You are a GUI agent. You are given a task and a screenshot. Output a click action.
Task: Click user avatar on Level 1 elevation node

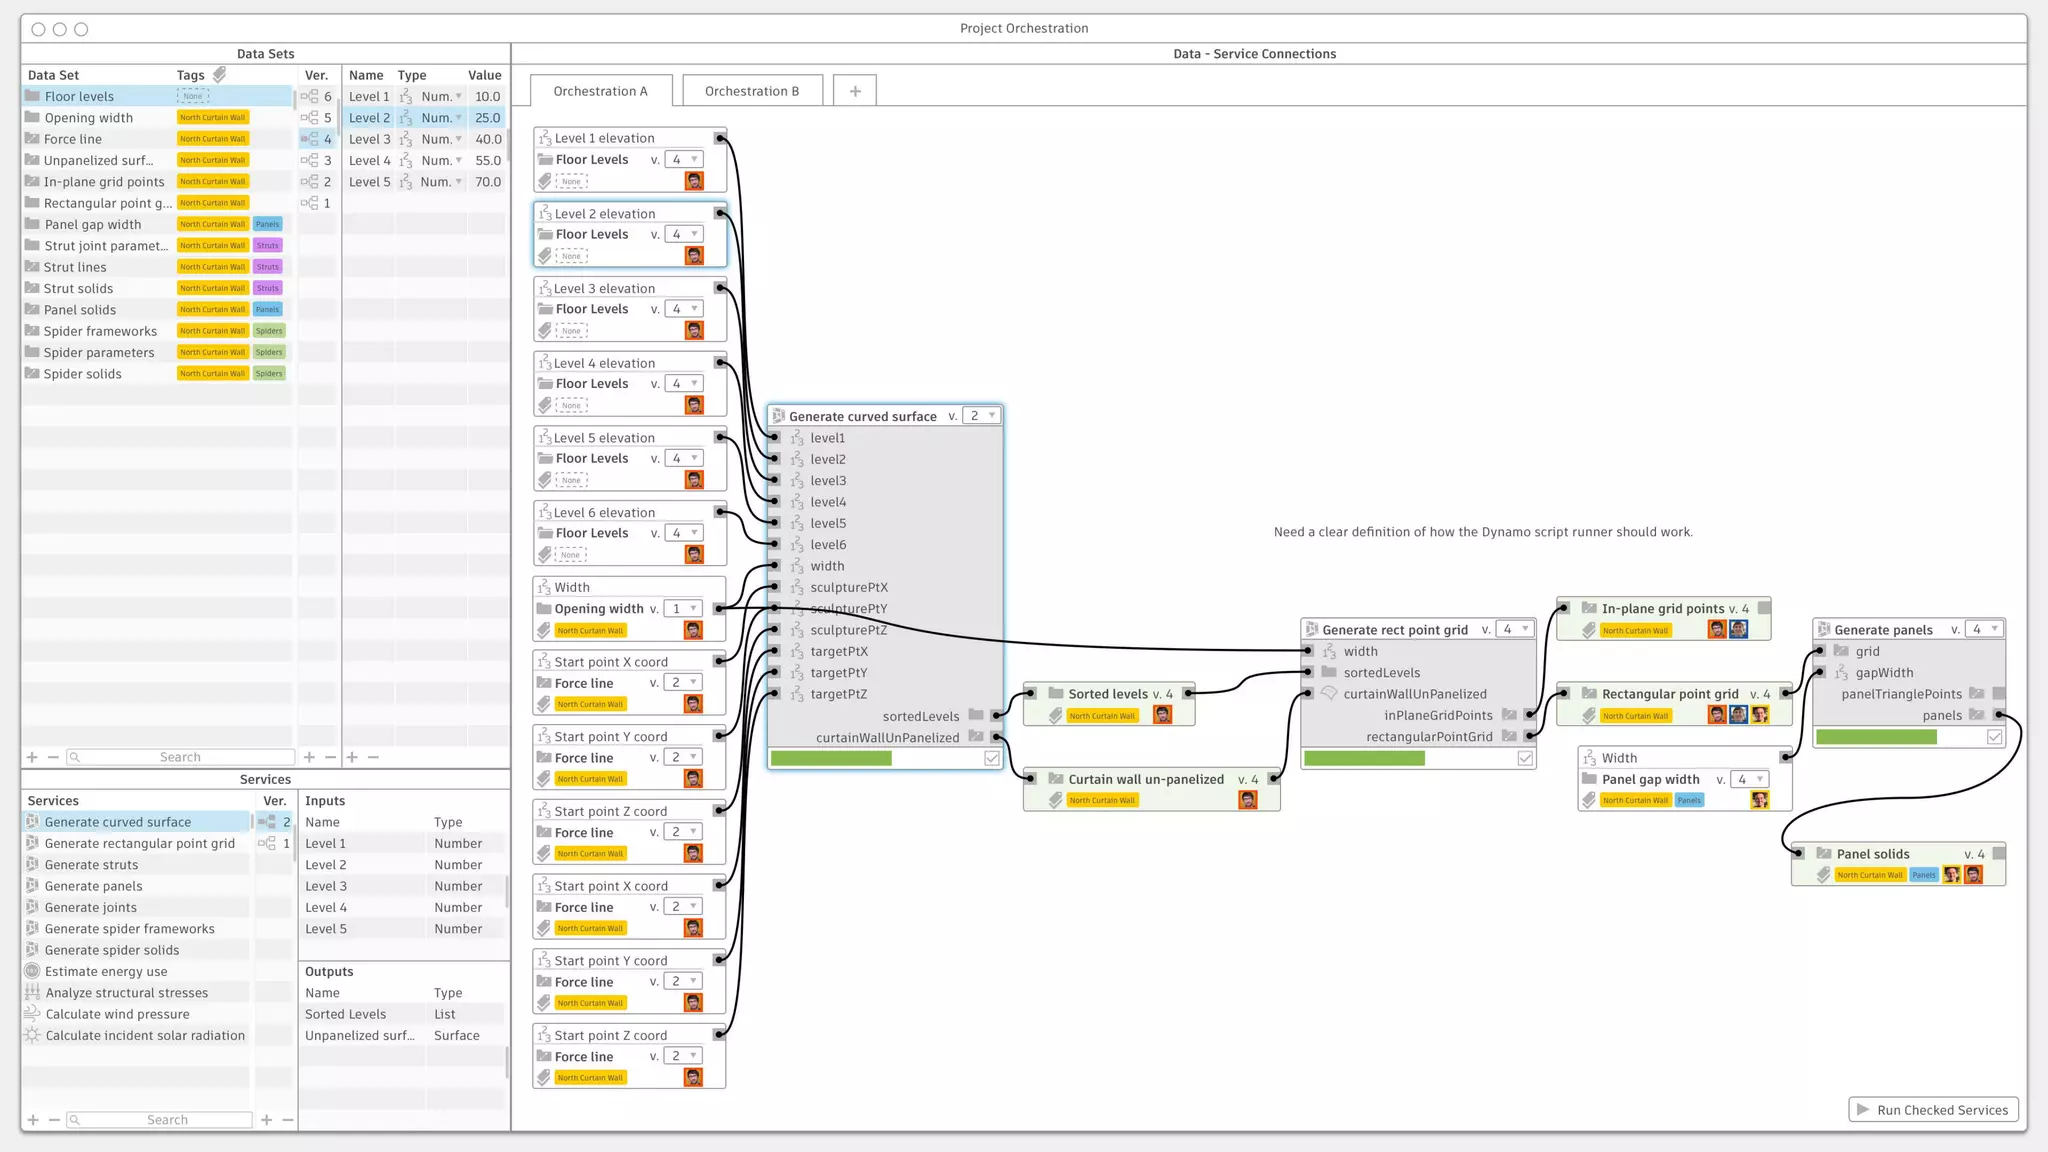694,181
